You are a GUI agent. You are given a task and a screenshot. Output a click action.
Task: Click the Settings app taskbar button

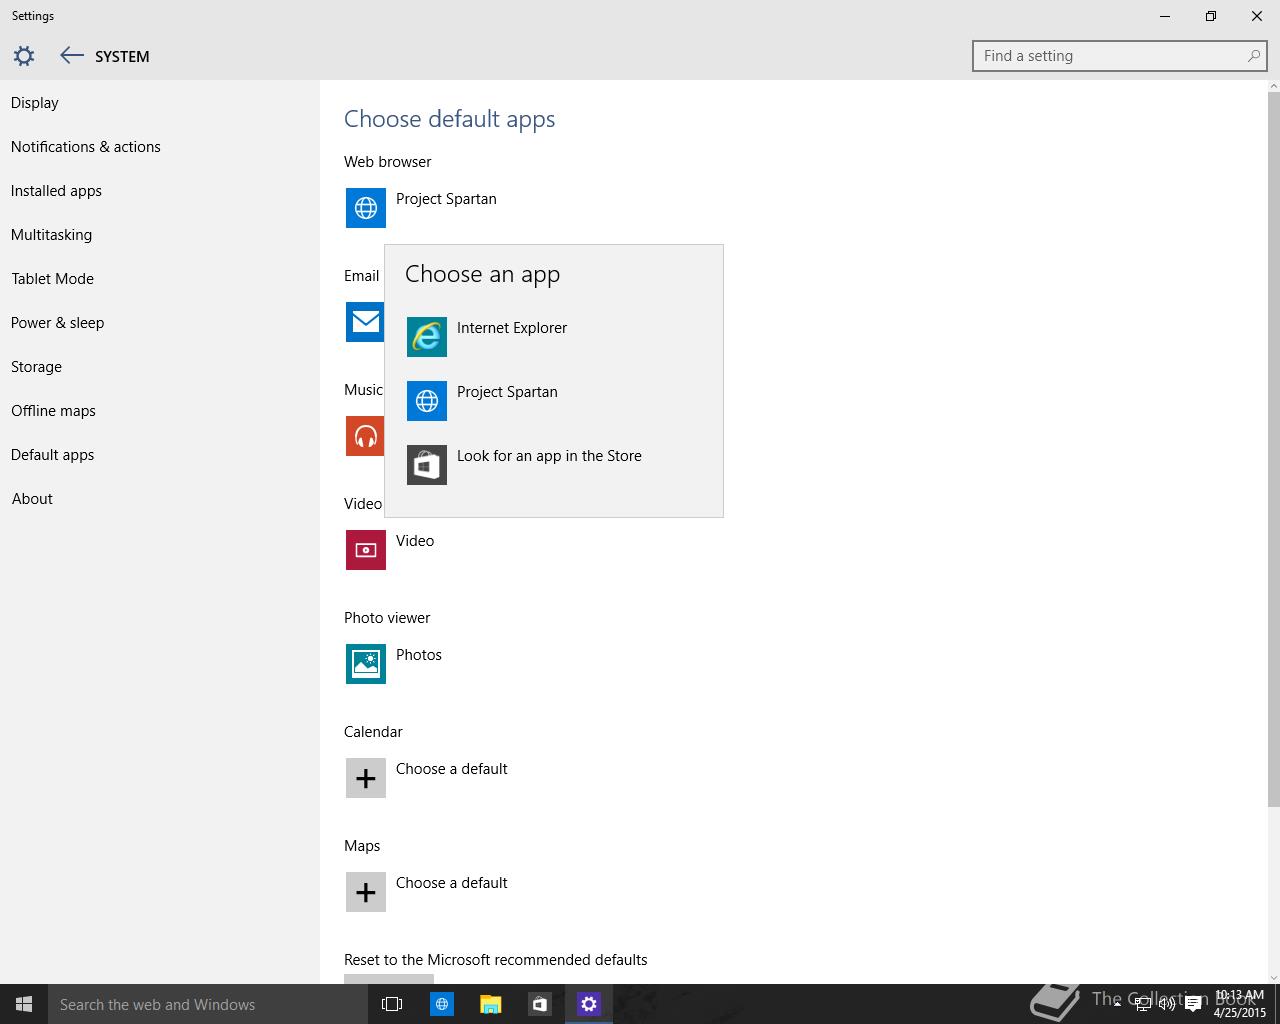pyautogui.click(x=588, y=1004)
